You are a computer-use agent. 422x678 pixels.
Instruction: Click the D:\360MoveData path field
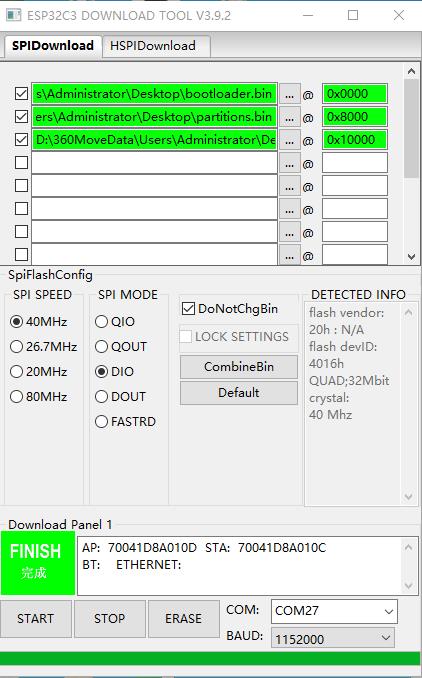(x=154, y=140)
